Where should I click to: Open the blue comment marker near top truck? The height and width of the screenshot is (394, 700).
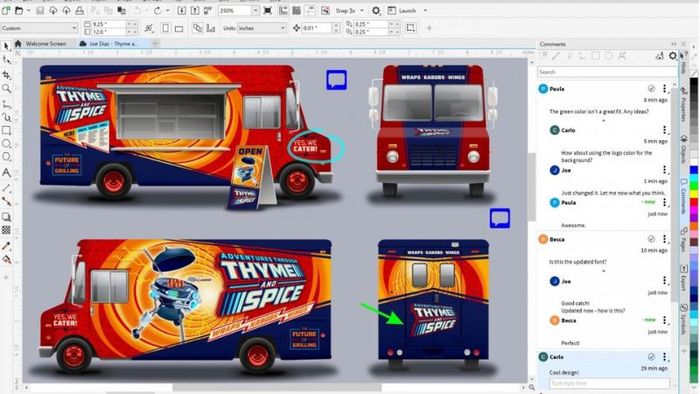click(x=336, y=80)
